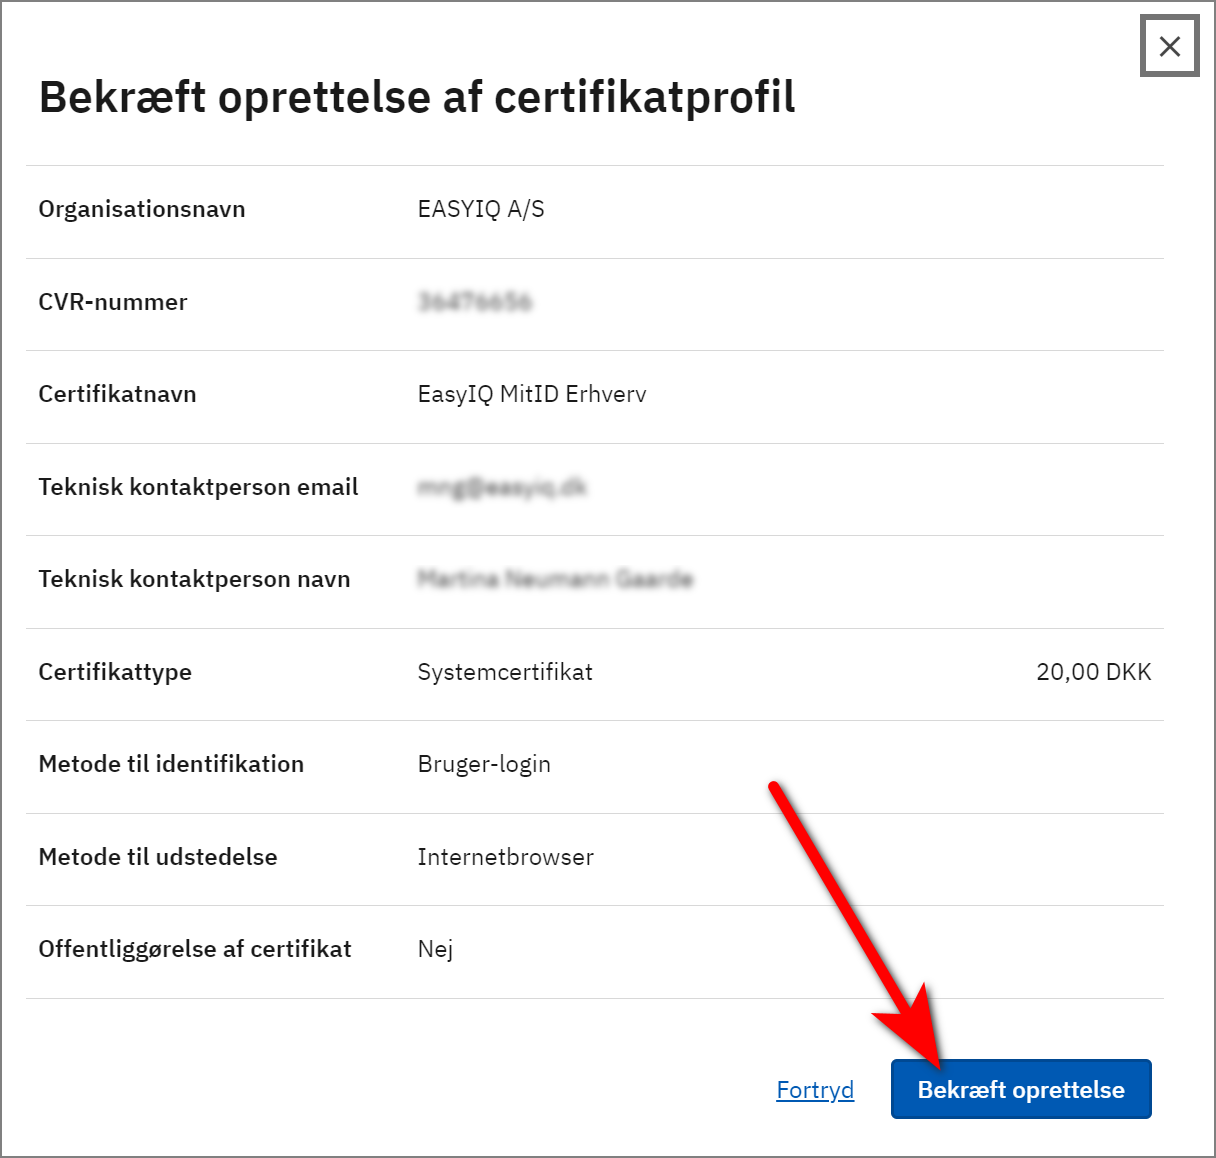
Task: Select the publication value 'Nej'
Action: click(x=435, y=949)
